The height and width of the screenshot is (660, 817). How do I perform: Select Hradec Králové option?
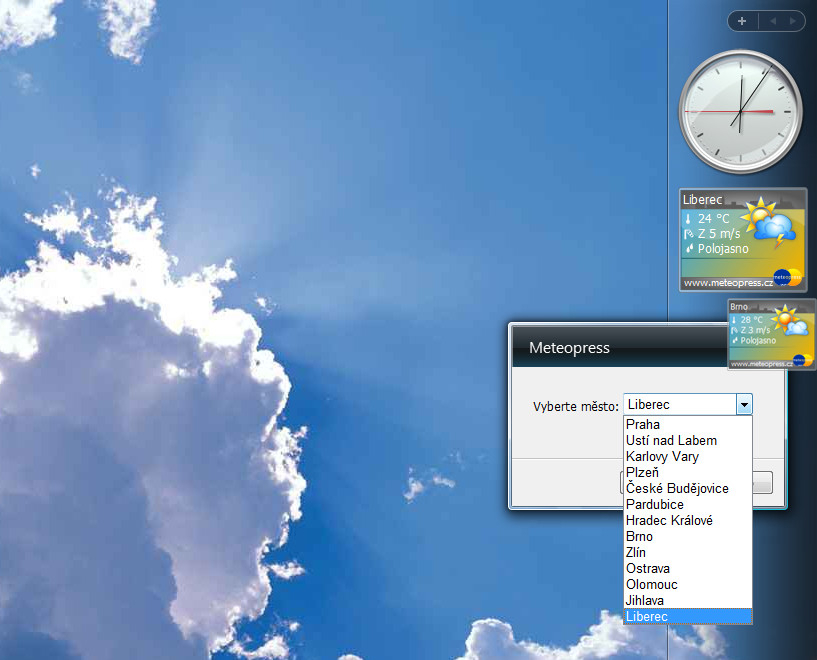(x=688, y=520)
